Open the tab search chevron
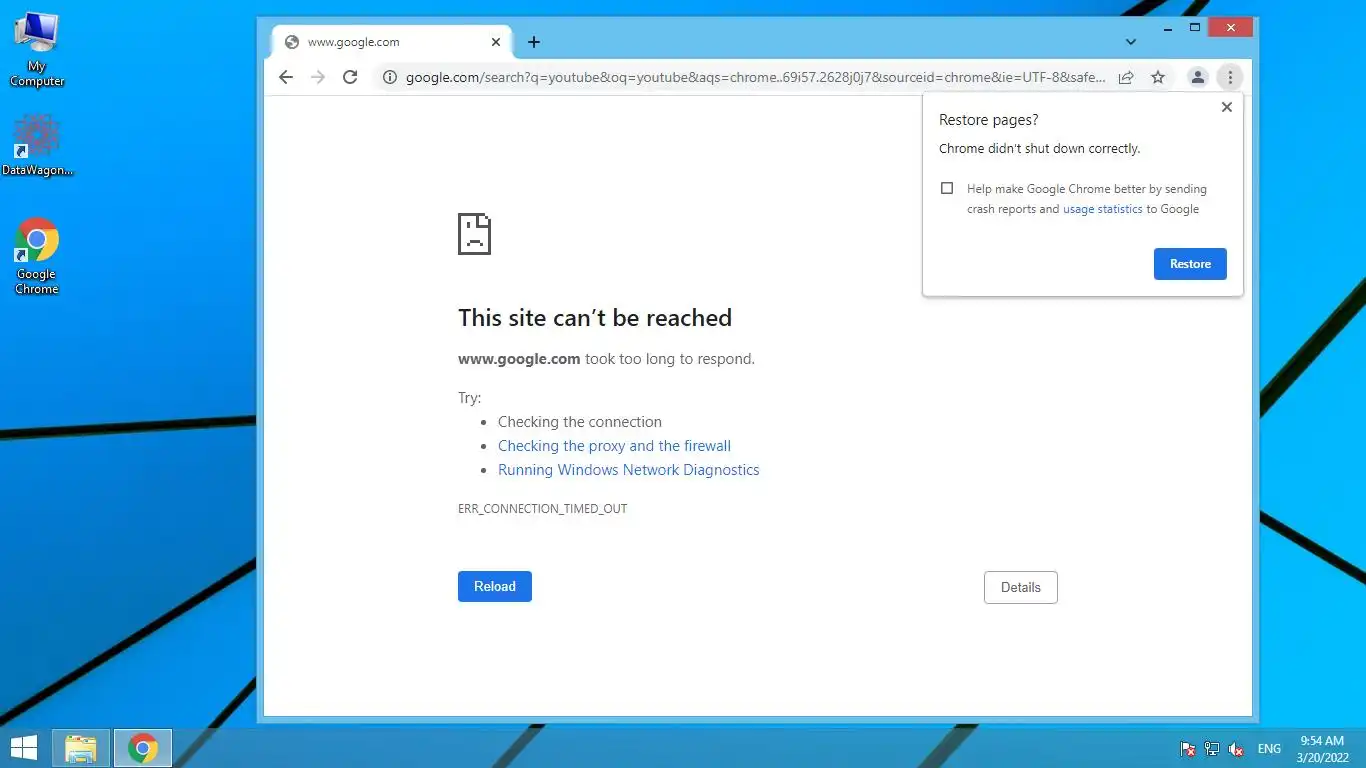Screen dimensions: 1366x768 click(1131, 42)
